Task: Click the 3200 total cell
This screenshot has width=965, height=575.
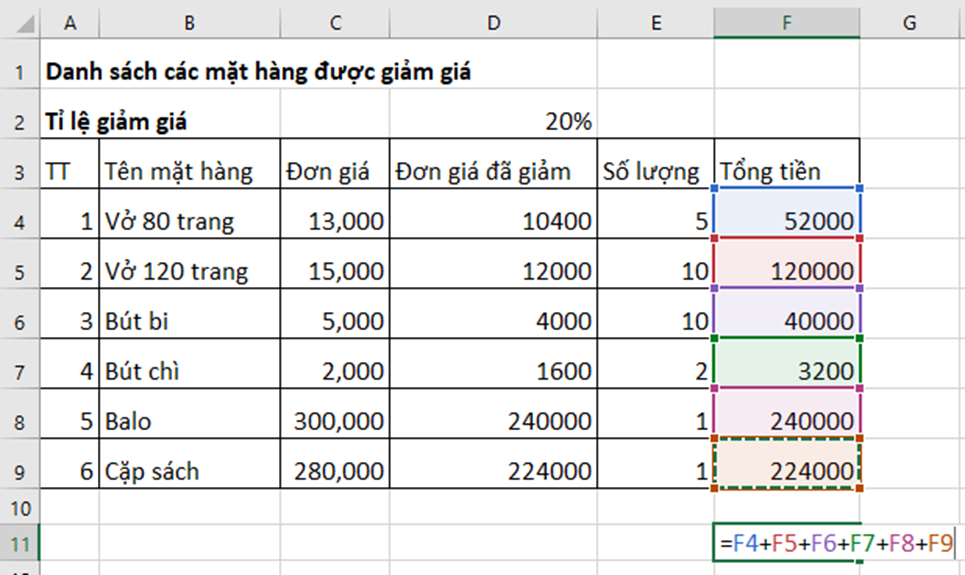Action: click(787, 363)
